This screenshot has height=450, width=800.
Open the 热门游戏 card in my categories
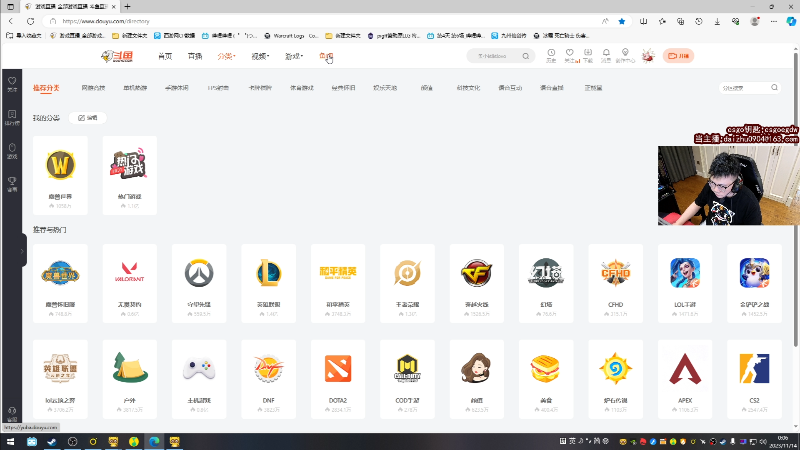(130, 175)
